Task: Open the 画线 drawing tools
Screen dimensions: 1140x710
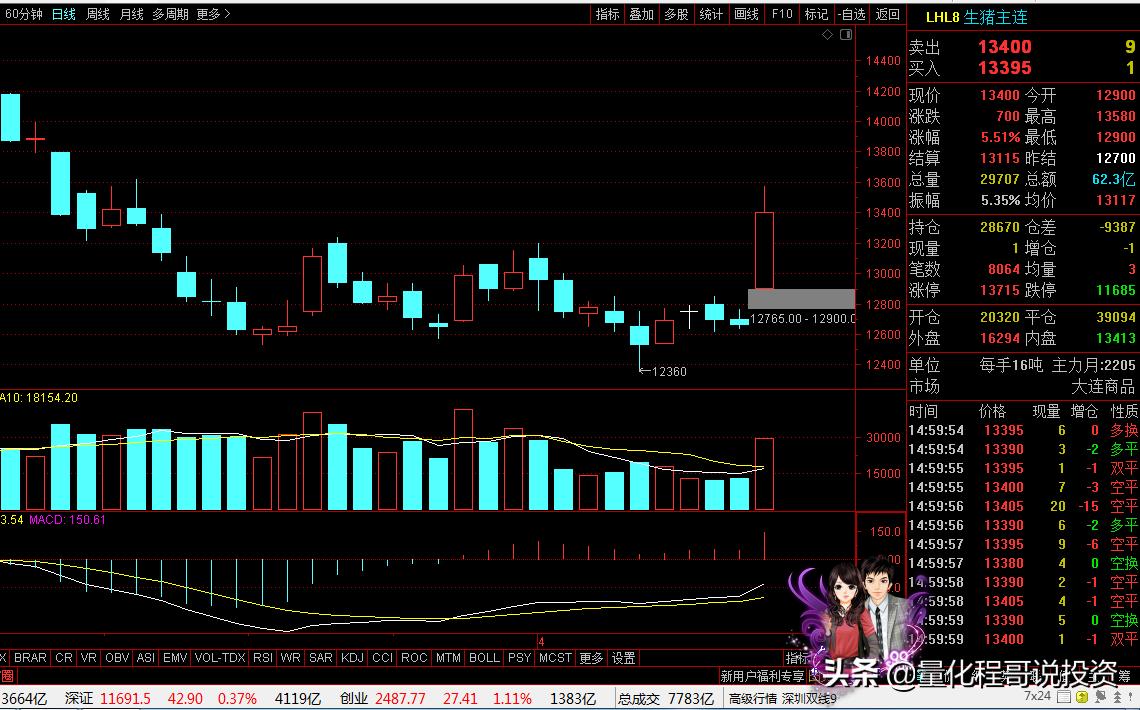Action: click(746, 14)
